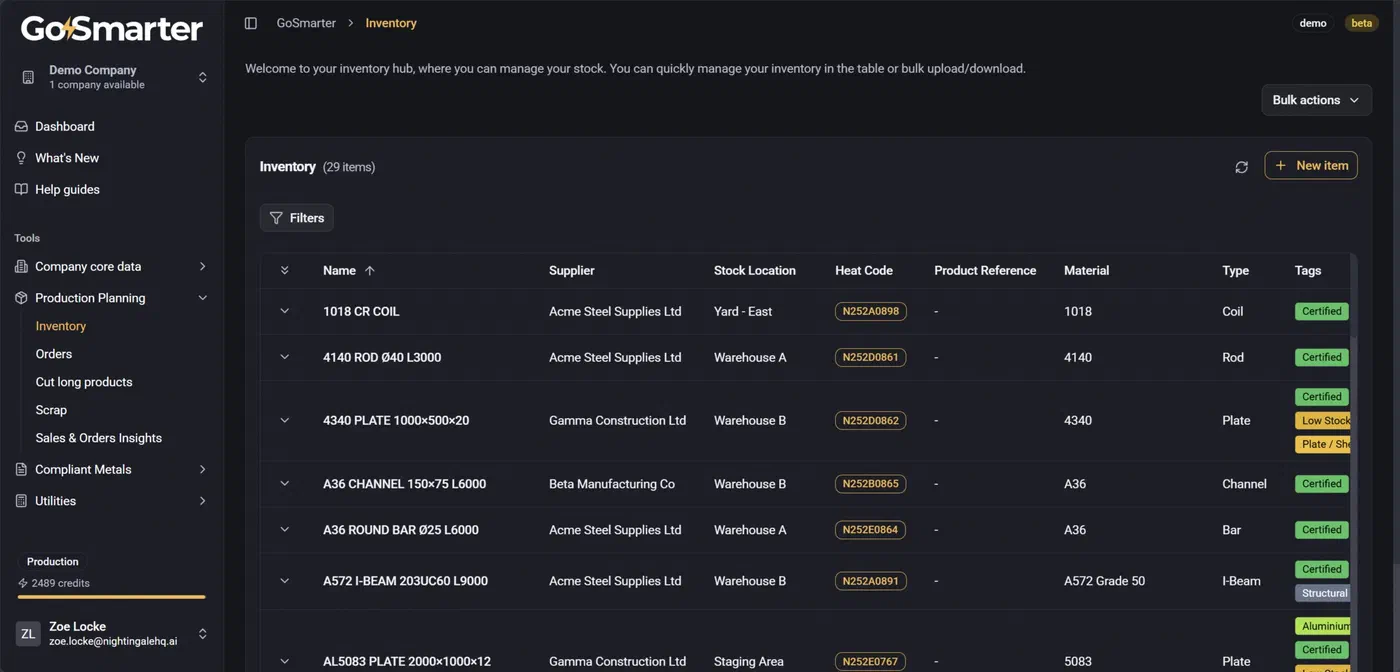Click the Demo Company building icon

[x=28, y=77]
